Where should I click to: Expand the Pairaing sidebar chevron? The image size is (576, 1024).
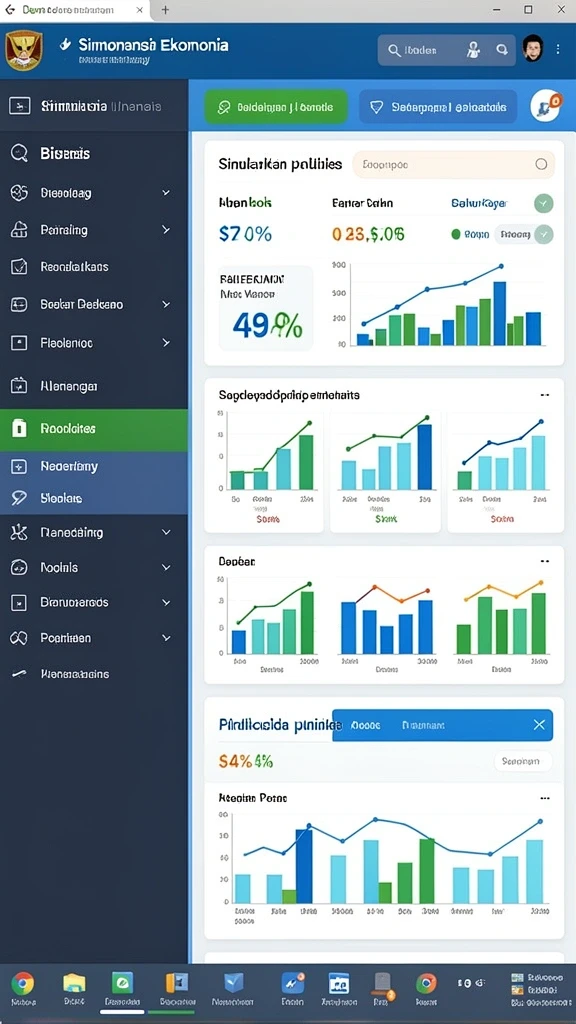[166, 230]
